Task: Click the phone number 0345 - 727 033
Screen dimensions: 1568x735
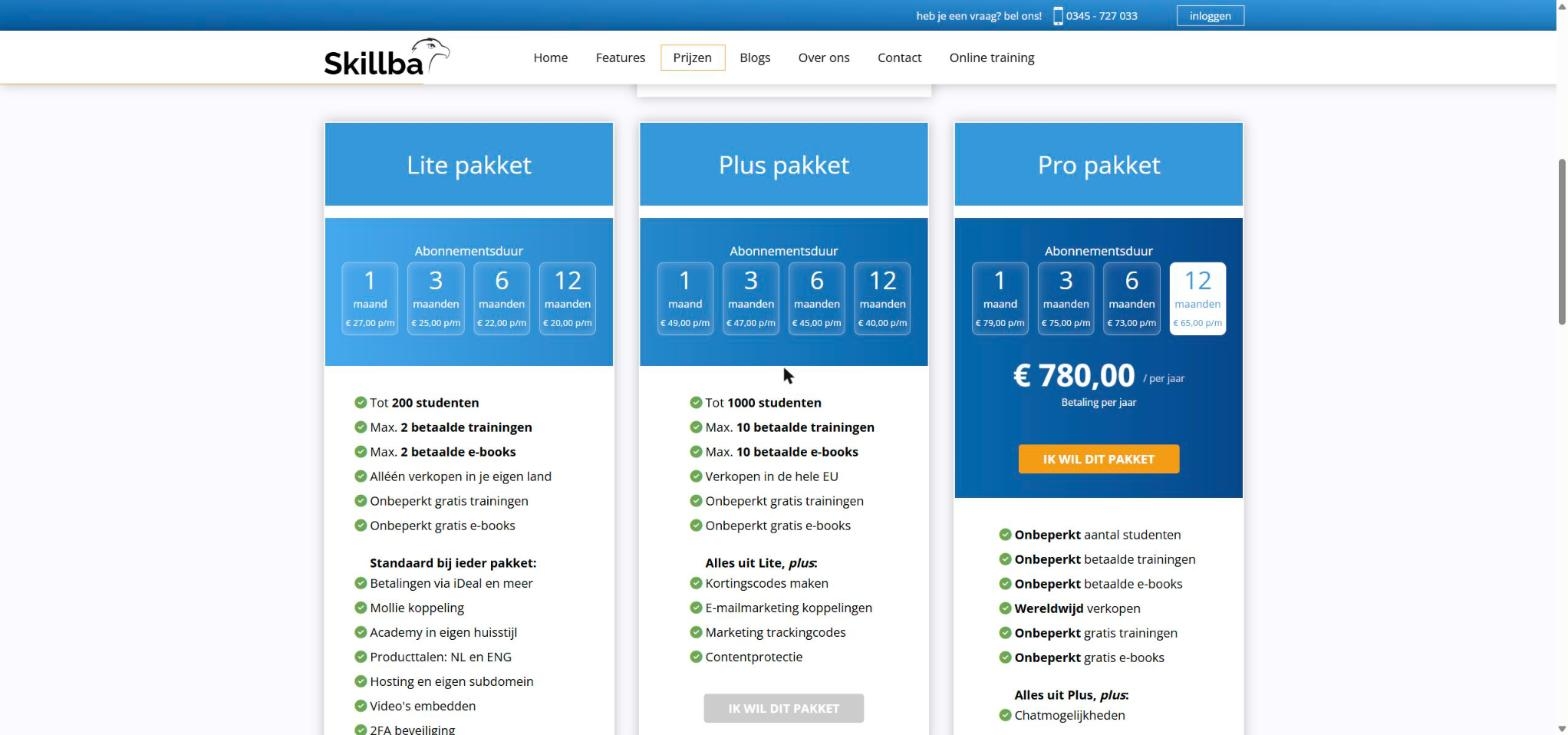Action: [1101, 16]
